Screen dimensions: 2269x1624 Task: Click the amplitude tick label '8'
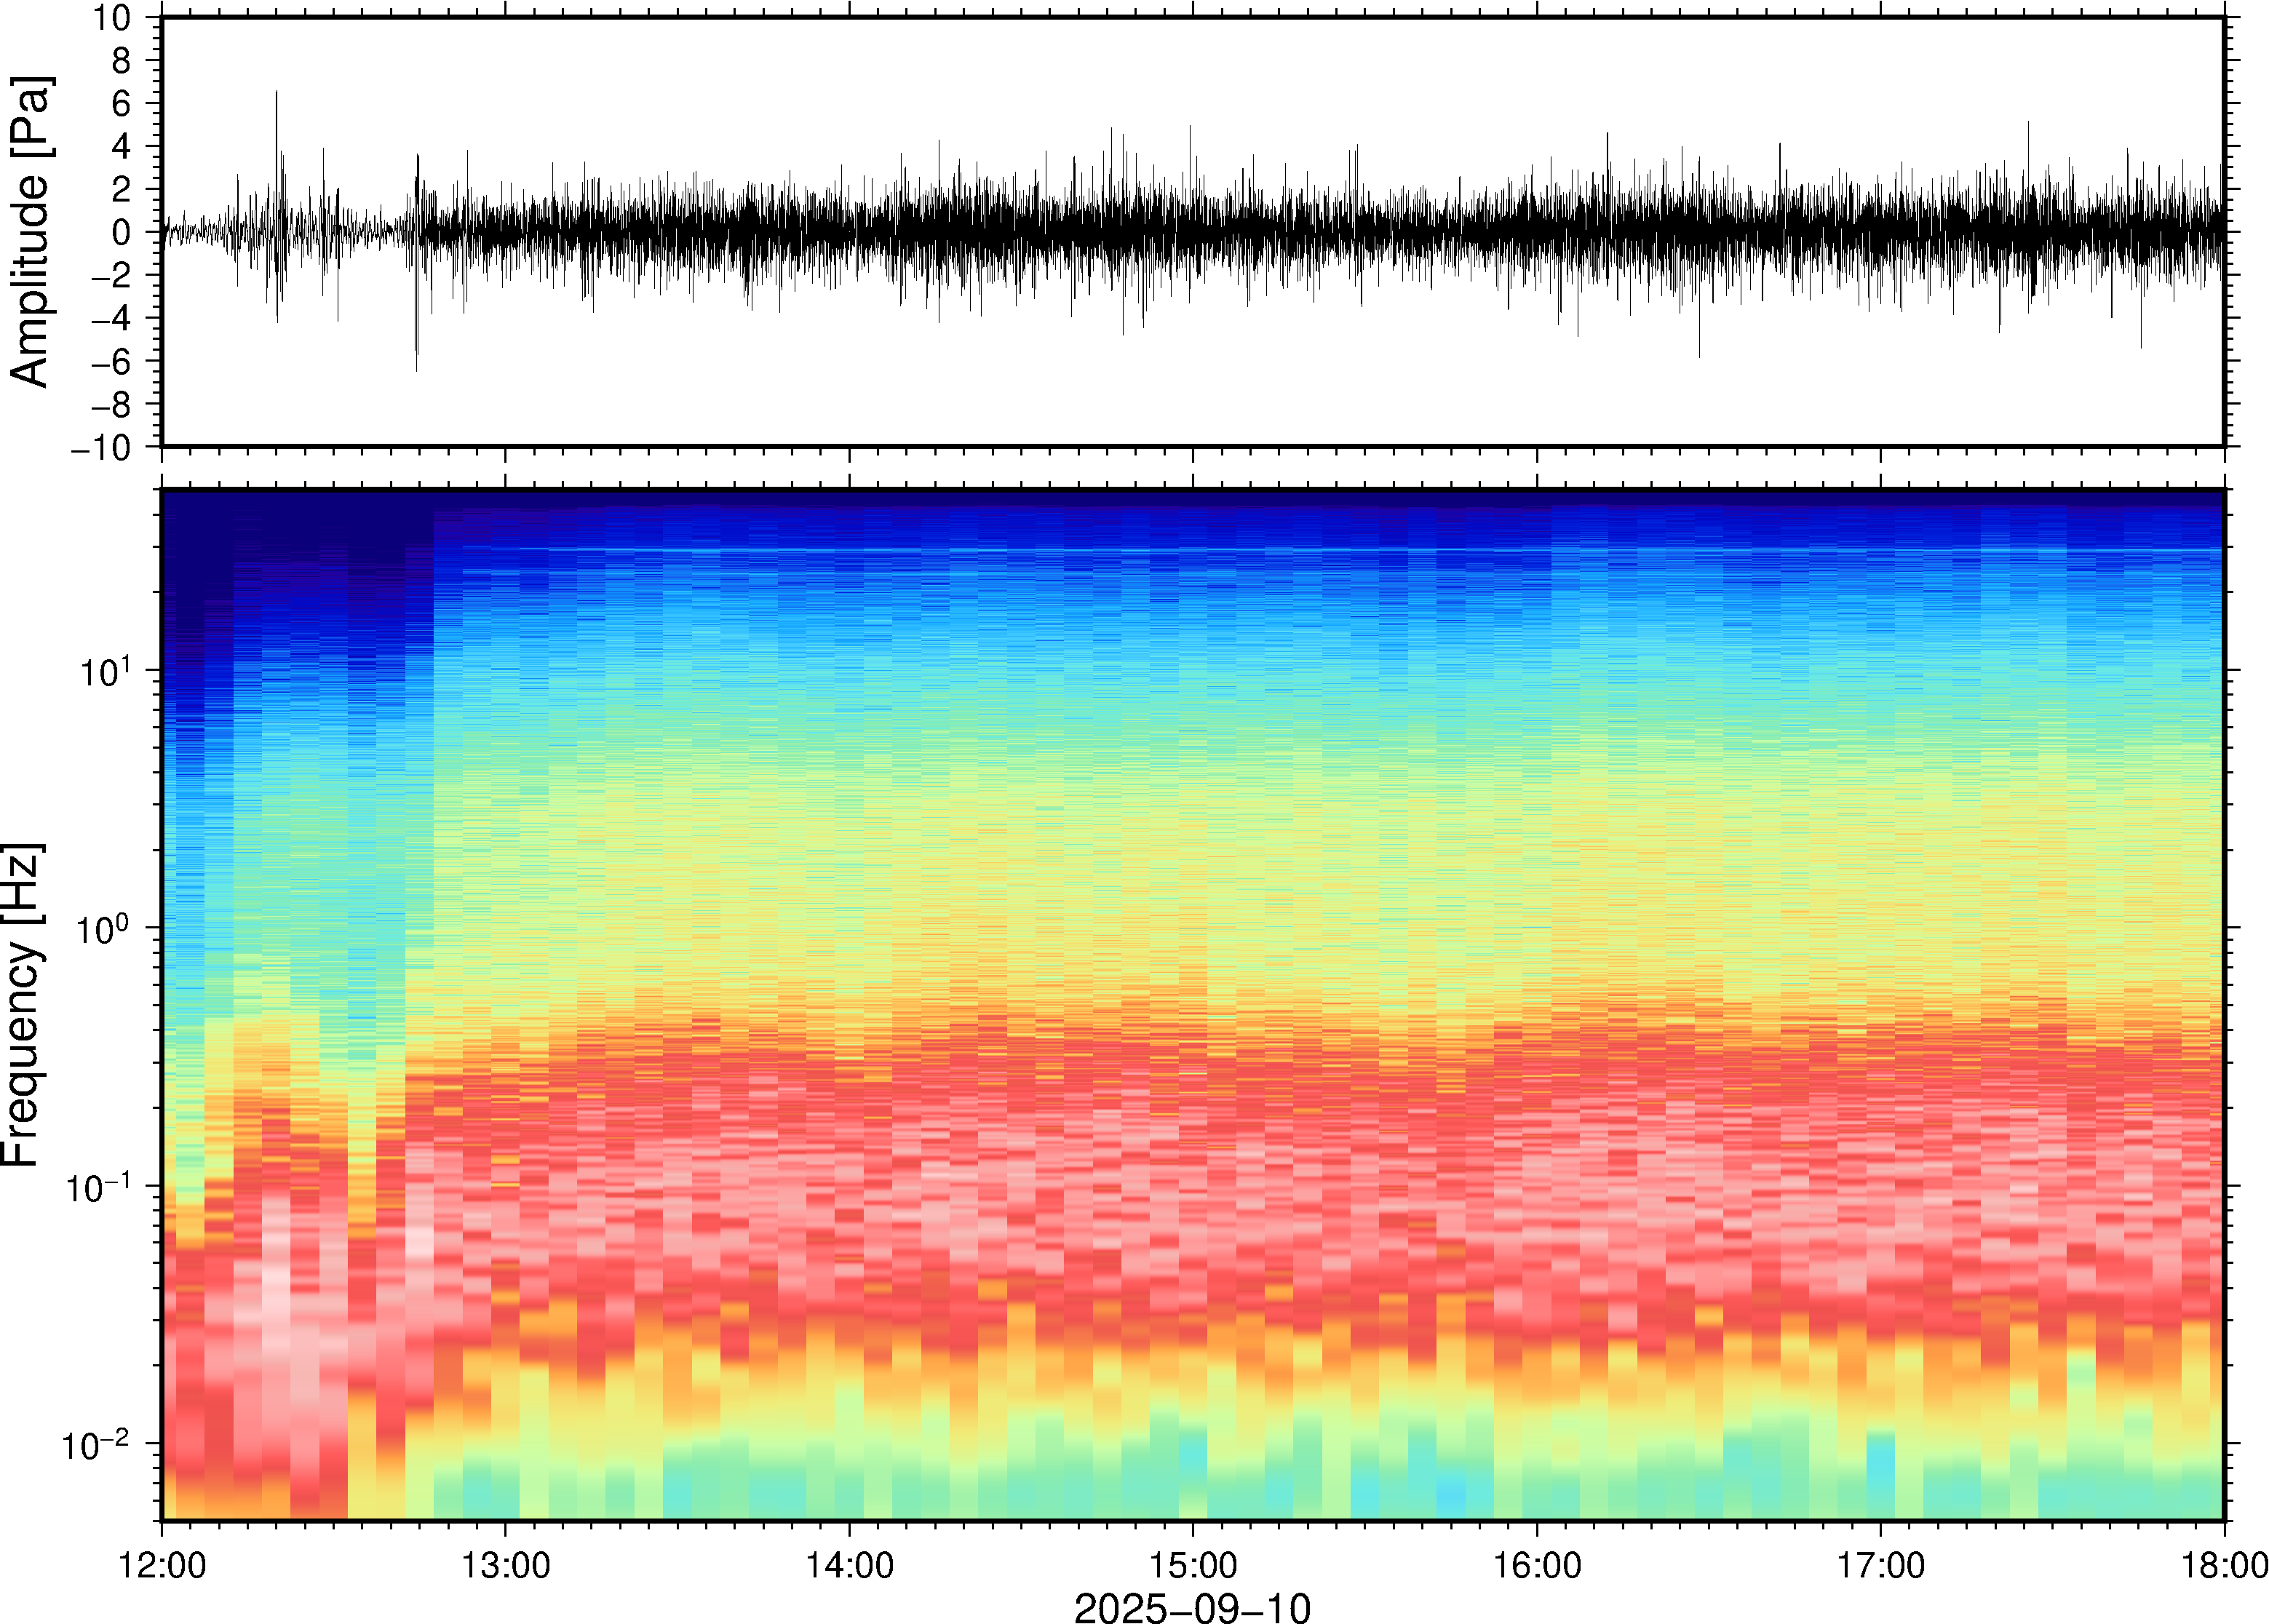121,61
